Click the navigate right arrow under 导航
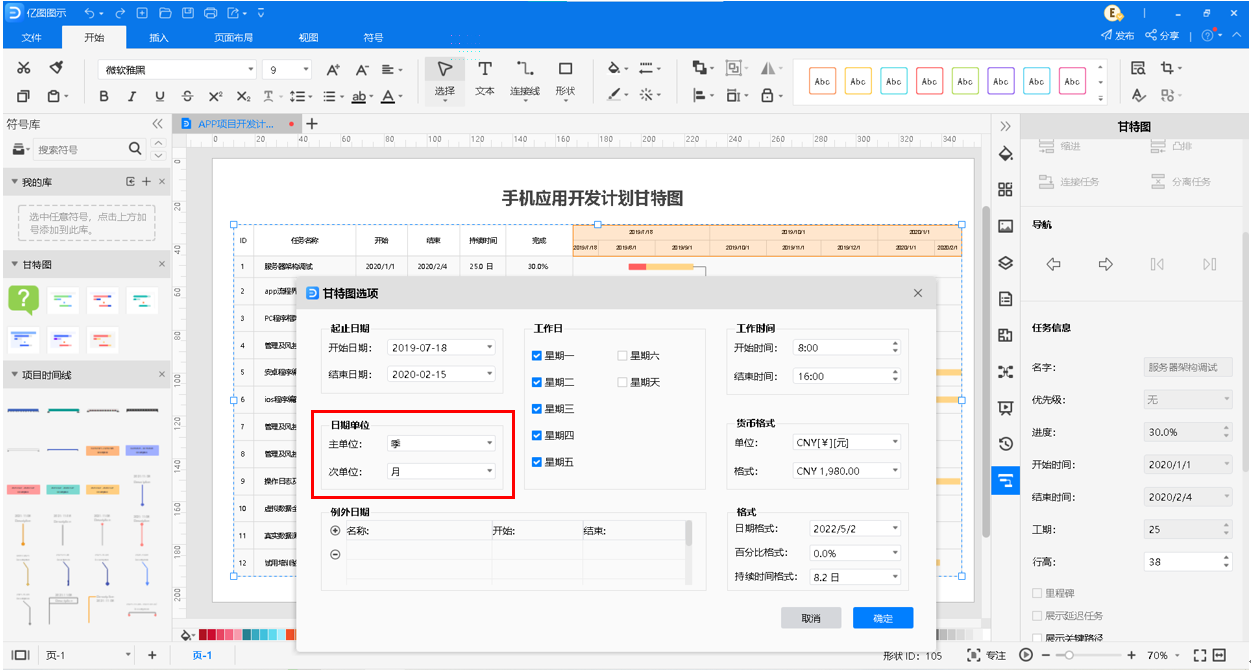Viewport: 1251px width, 671px height. point(1105,264)
